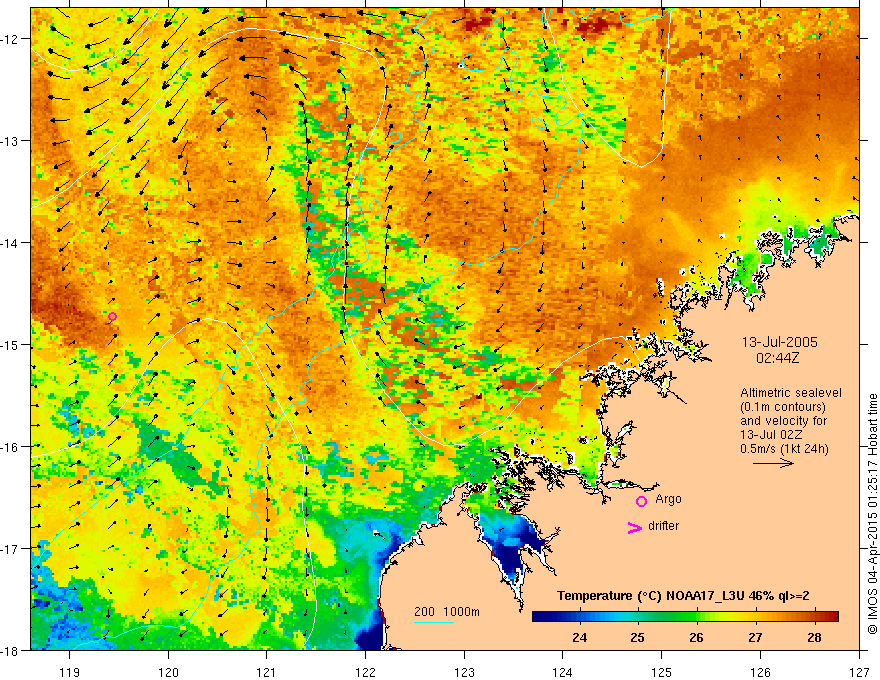Click colorbar tick label 28
The width and height of the screenshot is (880, 680).
coord(814,637)
